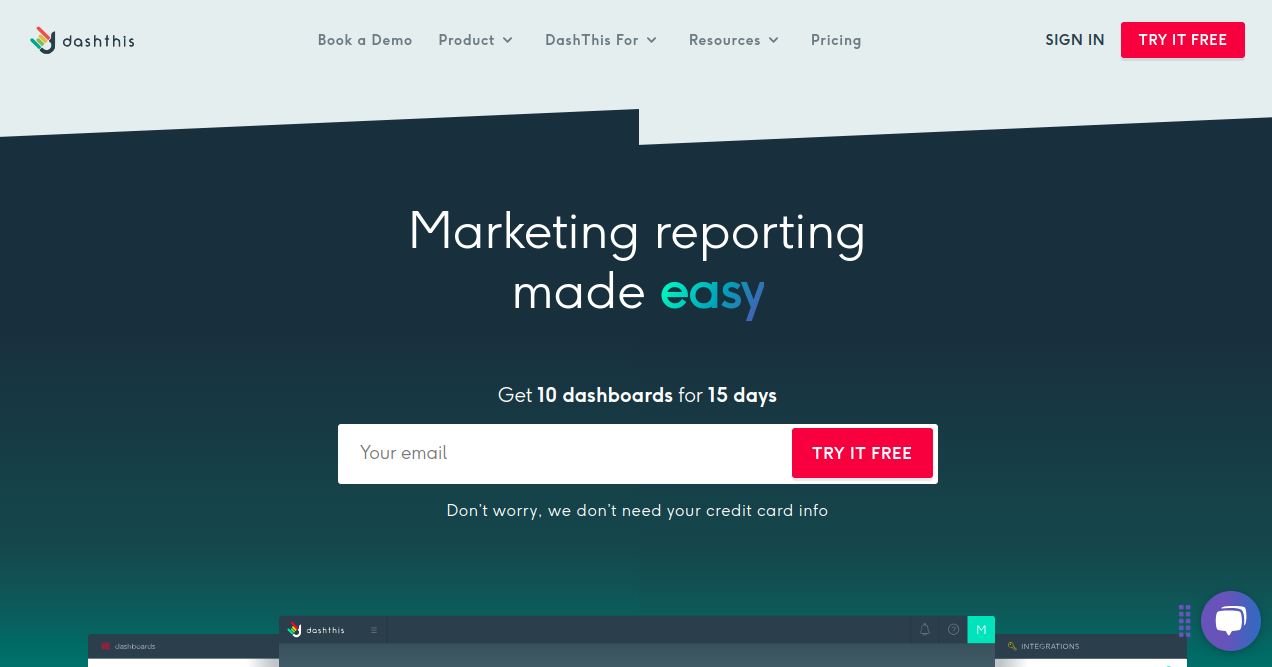This screenshot has height=667, width=1272.
Task: Click the hamburger menu icon in preview
Action: pos(374,630)
